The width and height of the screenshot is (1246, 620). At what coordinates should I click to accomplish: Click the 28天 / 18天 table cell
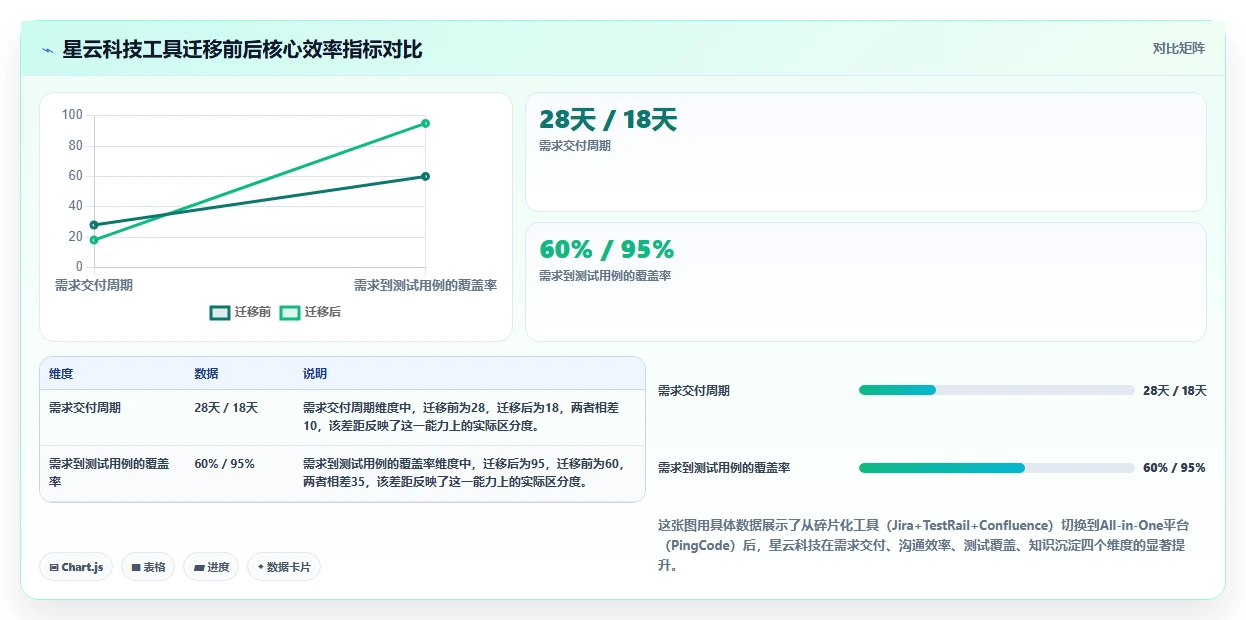click(226, 408)
